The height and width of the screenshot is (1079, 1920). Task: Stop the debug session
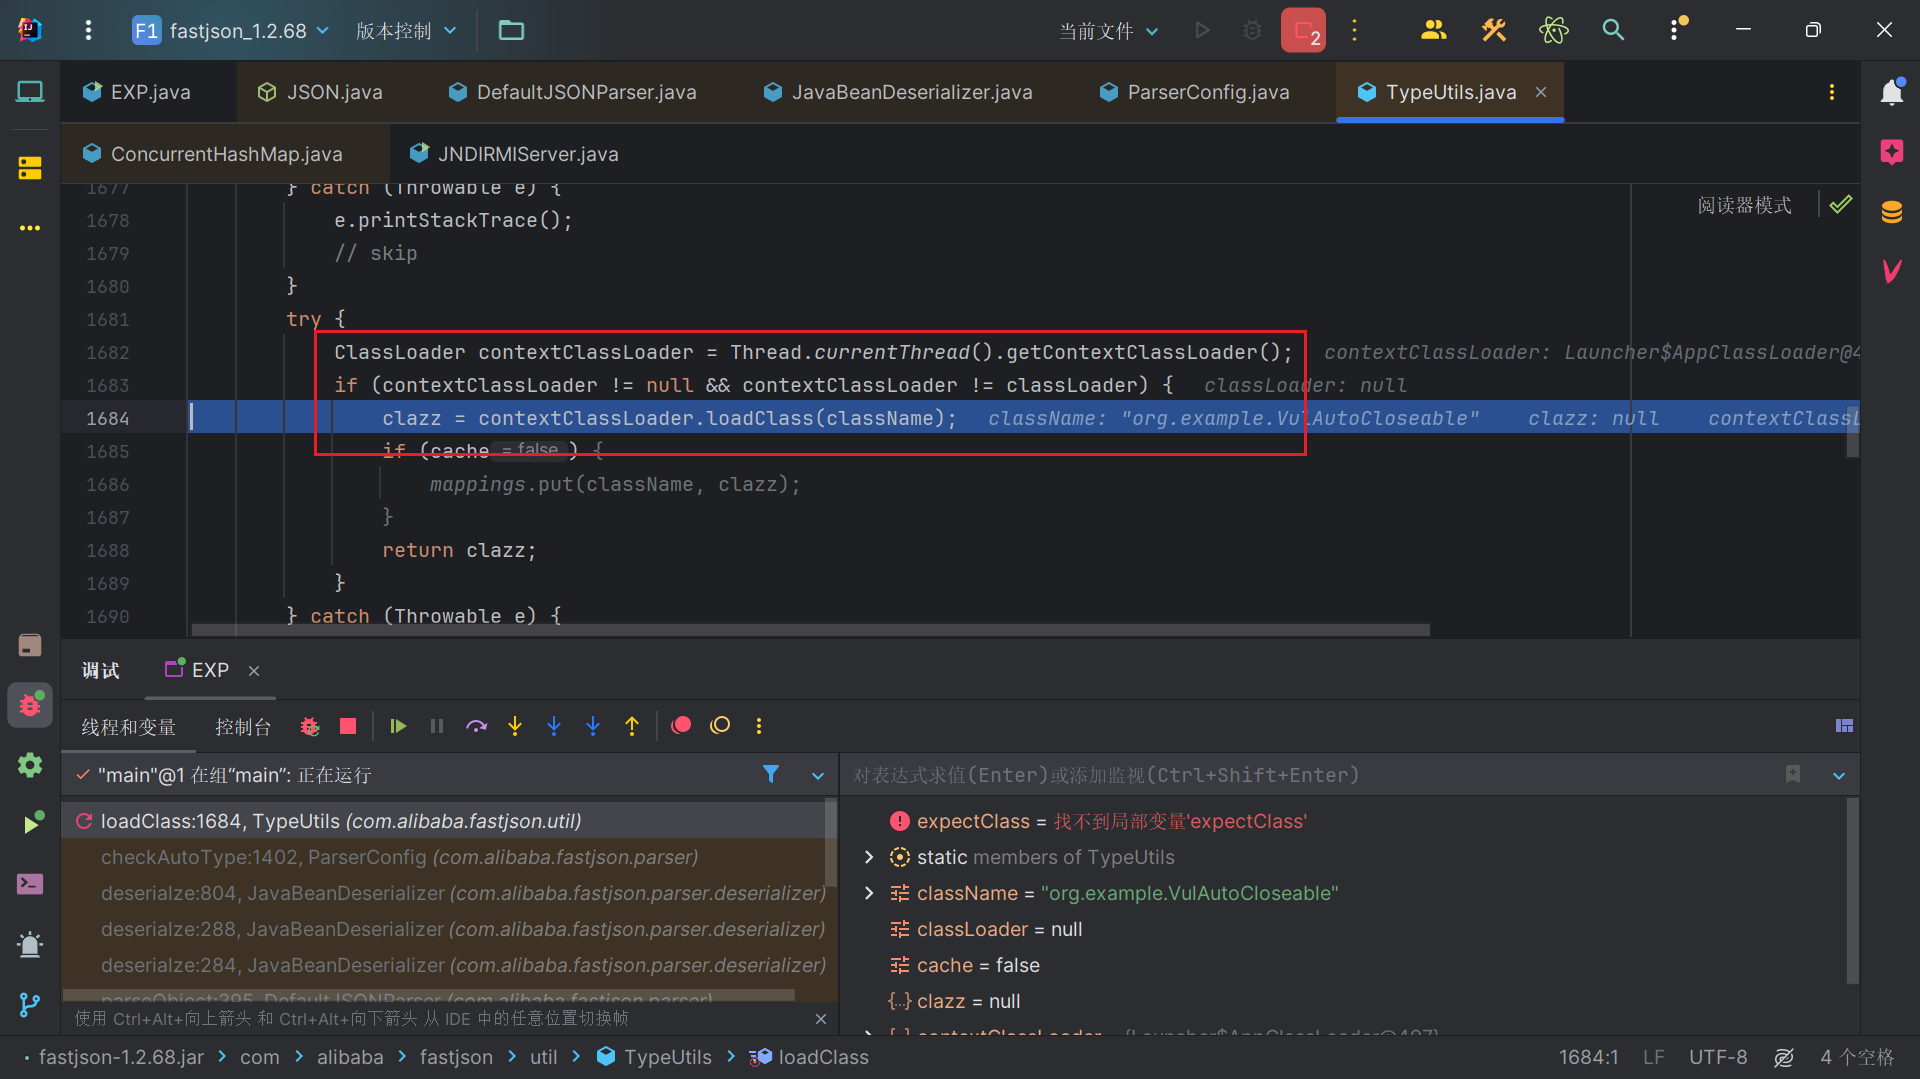348,726
